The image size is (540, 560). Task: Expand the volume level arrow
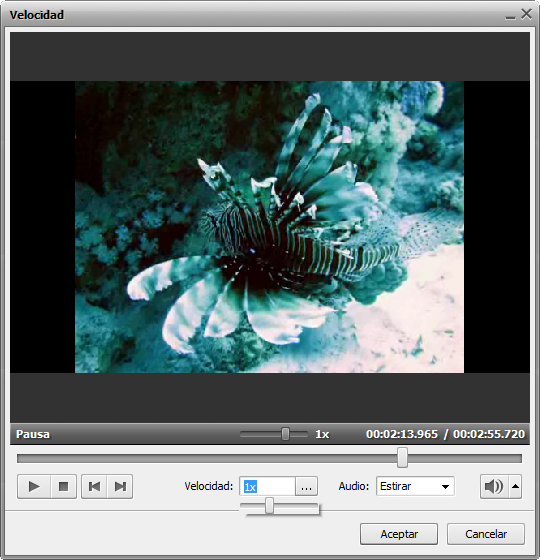(515, 486)
